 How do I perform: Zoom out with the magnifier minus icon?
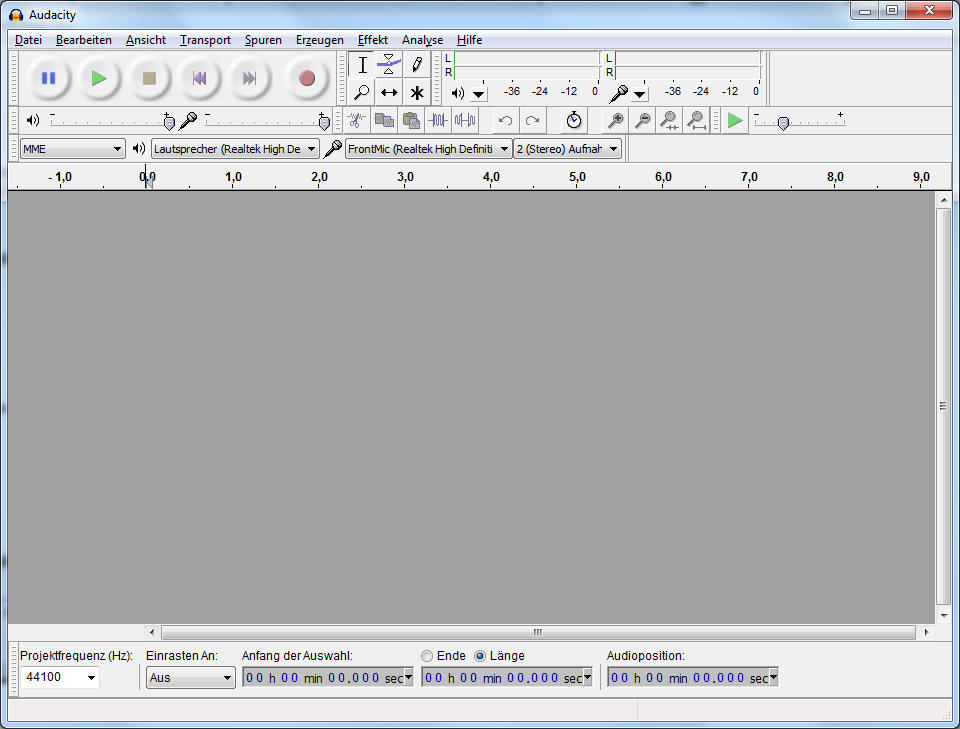(x=642, y=120)
